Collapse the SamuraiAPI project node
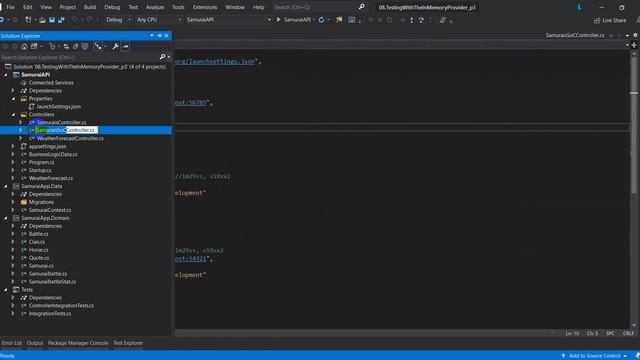Image resolution: width=640 pixels, height=360 pixels. [6, 75]
